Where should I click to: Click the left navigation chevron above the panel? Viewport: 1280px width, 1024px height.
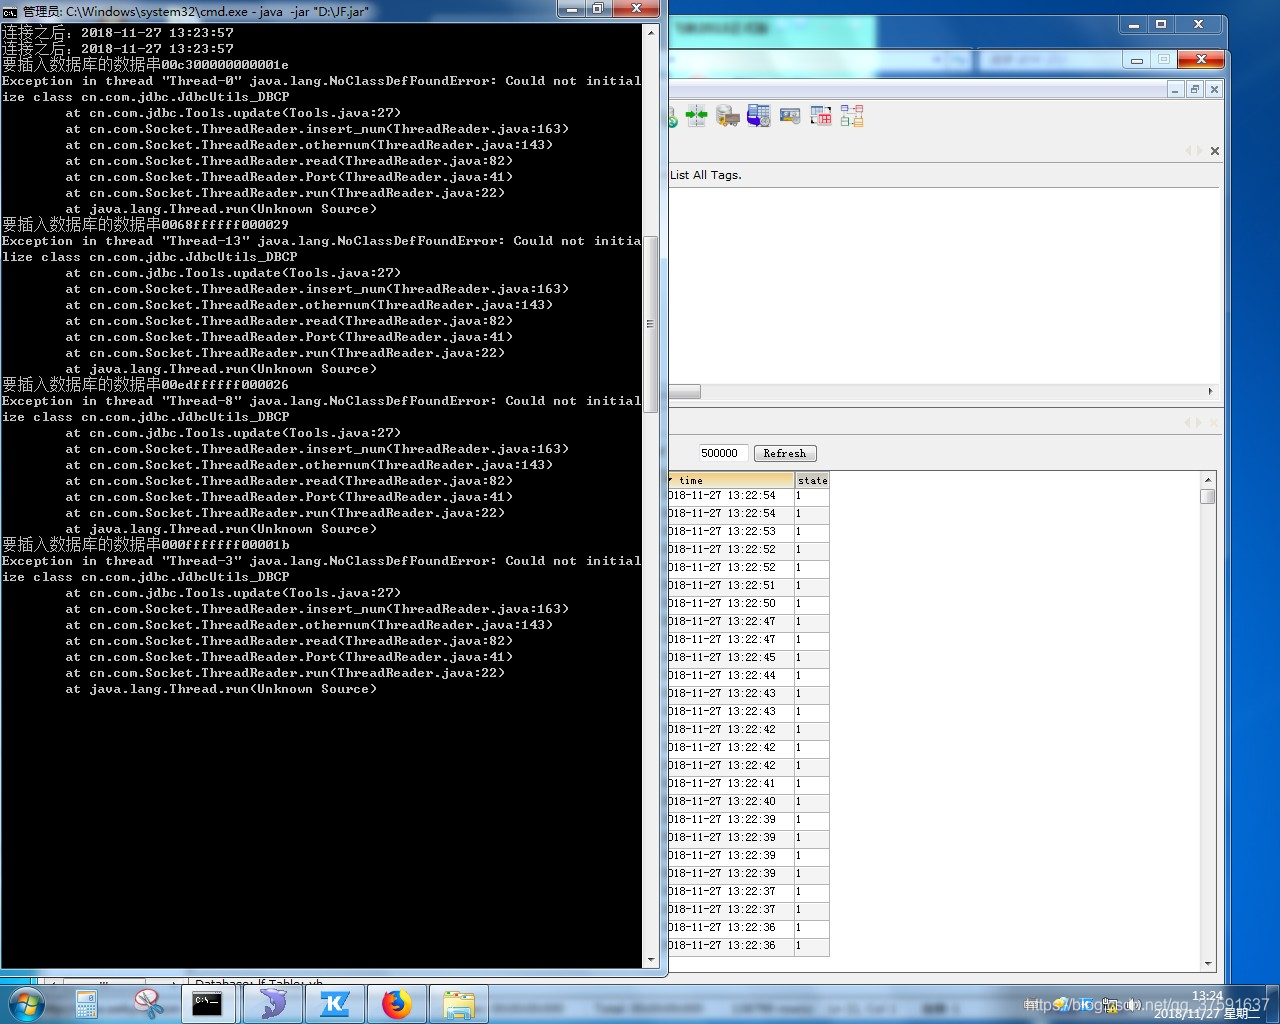pos(1189,151)
